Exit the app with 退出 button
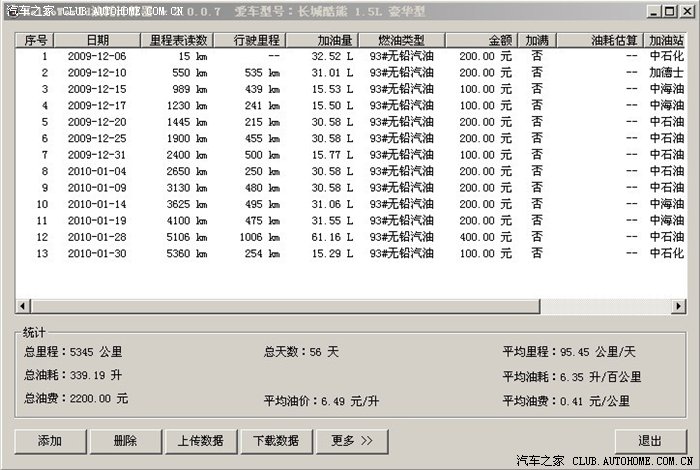 650,441
